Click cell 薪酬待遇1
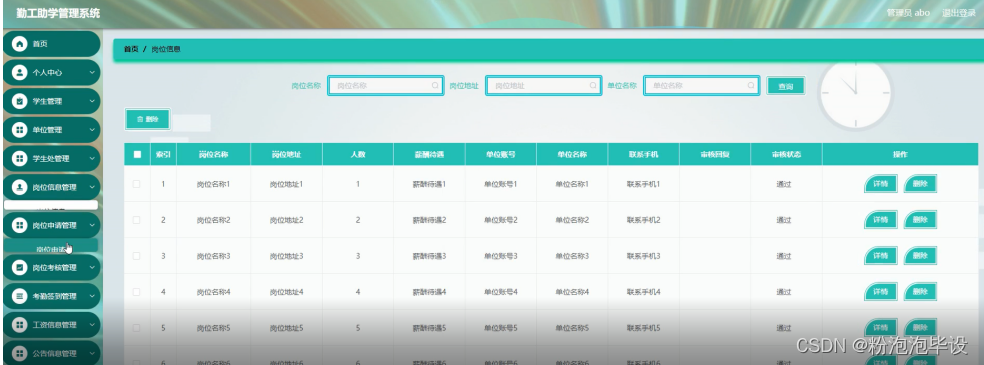Viewport: 984px width, 365px height. click(x=429, y=184)
